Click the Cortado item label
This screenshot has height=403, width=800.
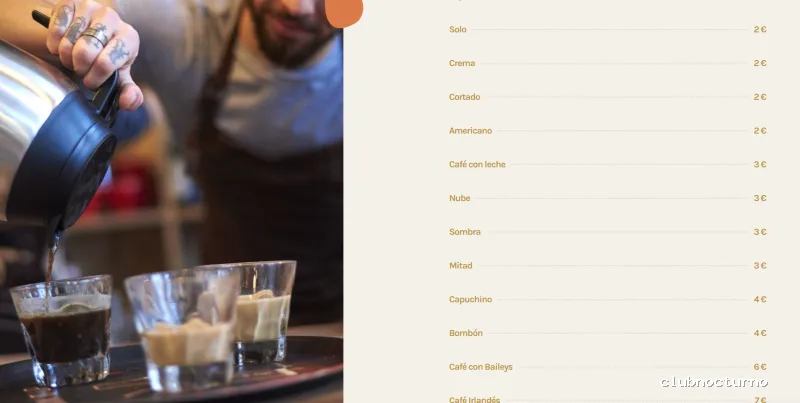(464, 97)
